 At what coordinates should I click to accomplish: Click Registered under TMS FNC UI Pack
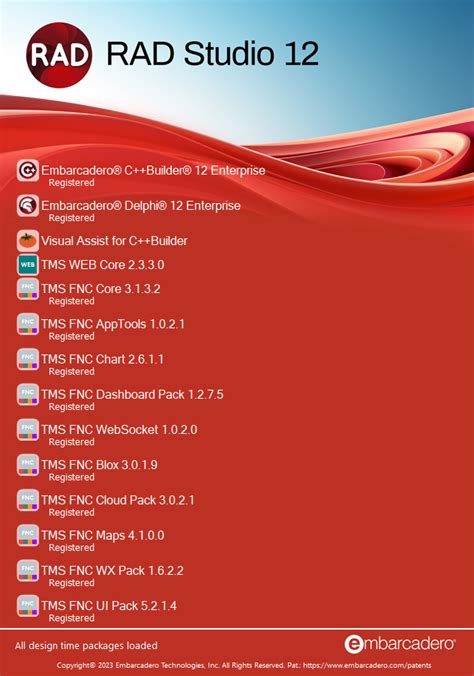point(72,618)
